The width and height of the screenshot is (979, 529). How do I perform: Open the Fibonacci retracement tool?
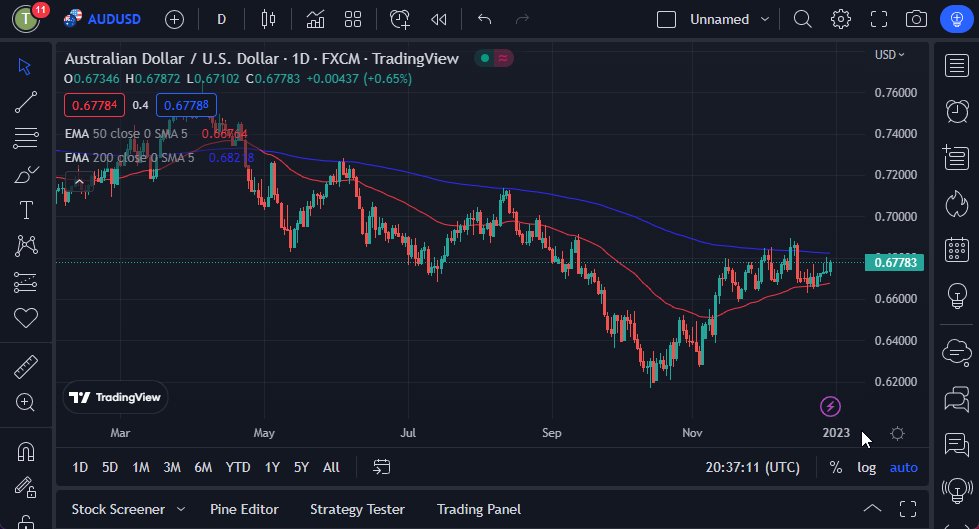pyautogui.click(x=26, y=138)
